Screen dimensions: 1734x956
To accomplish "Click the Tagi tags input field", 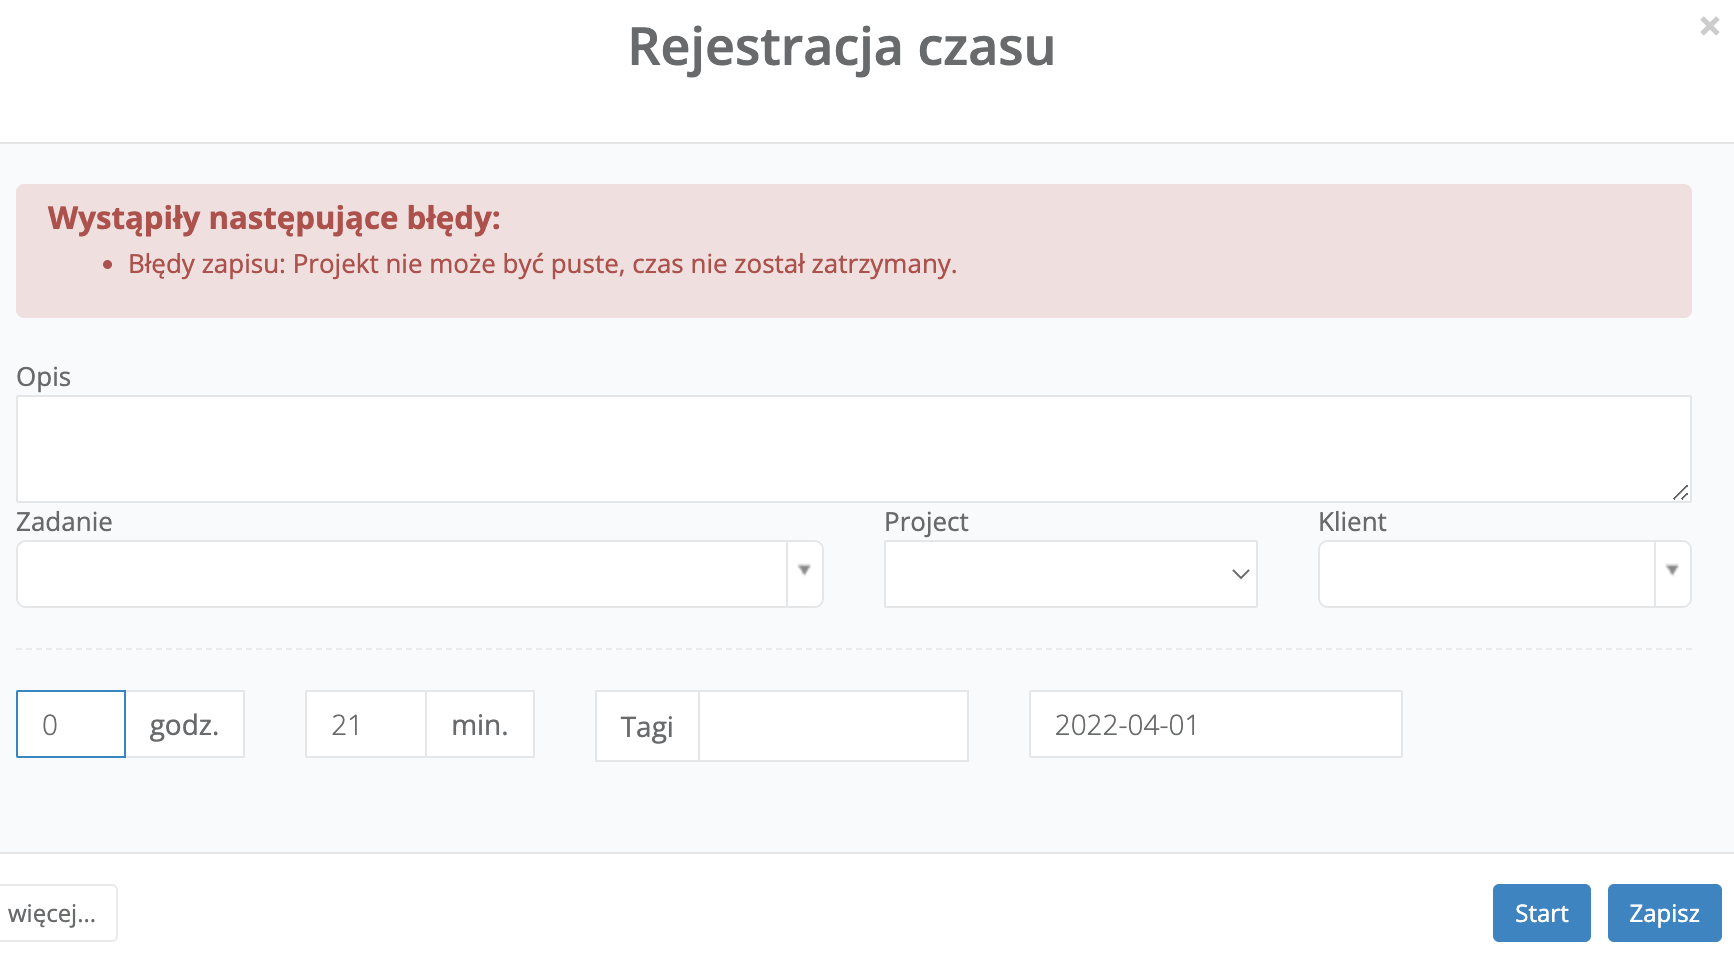I will pos(832,726).
